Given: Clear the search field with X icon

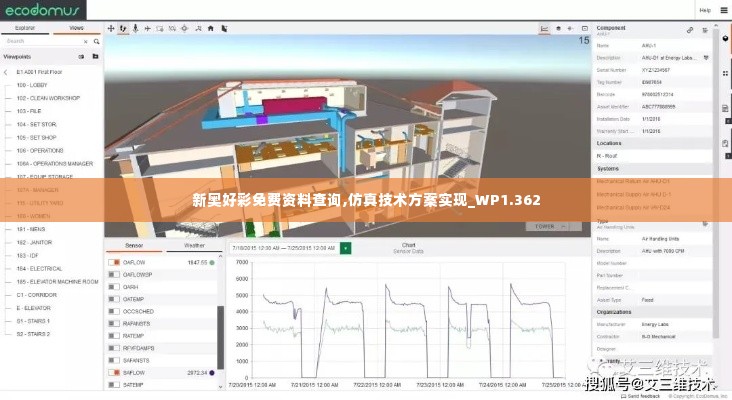Looking at the screenshot, I should [85, 42].
